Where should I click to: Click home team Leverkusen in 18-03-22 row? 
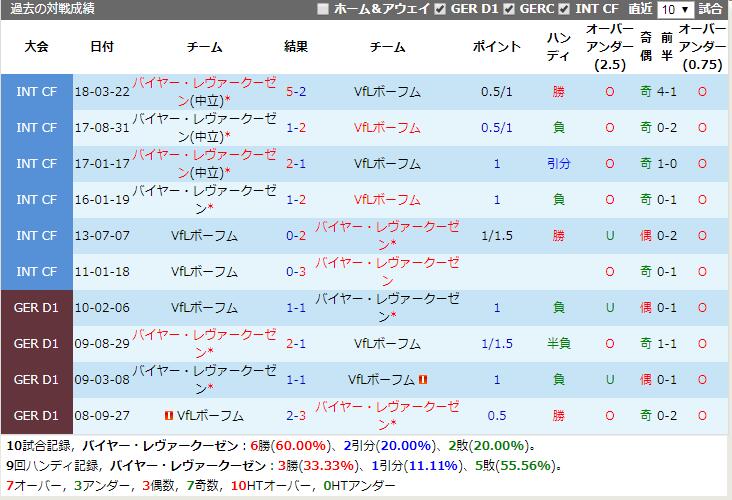point(204,92)
